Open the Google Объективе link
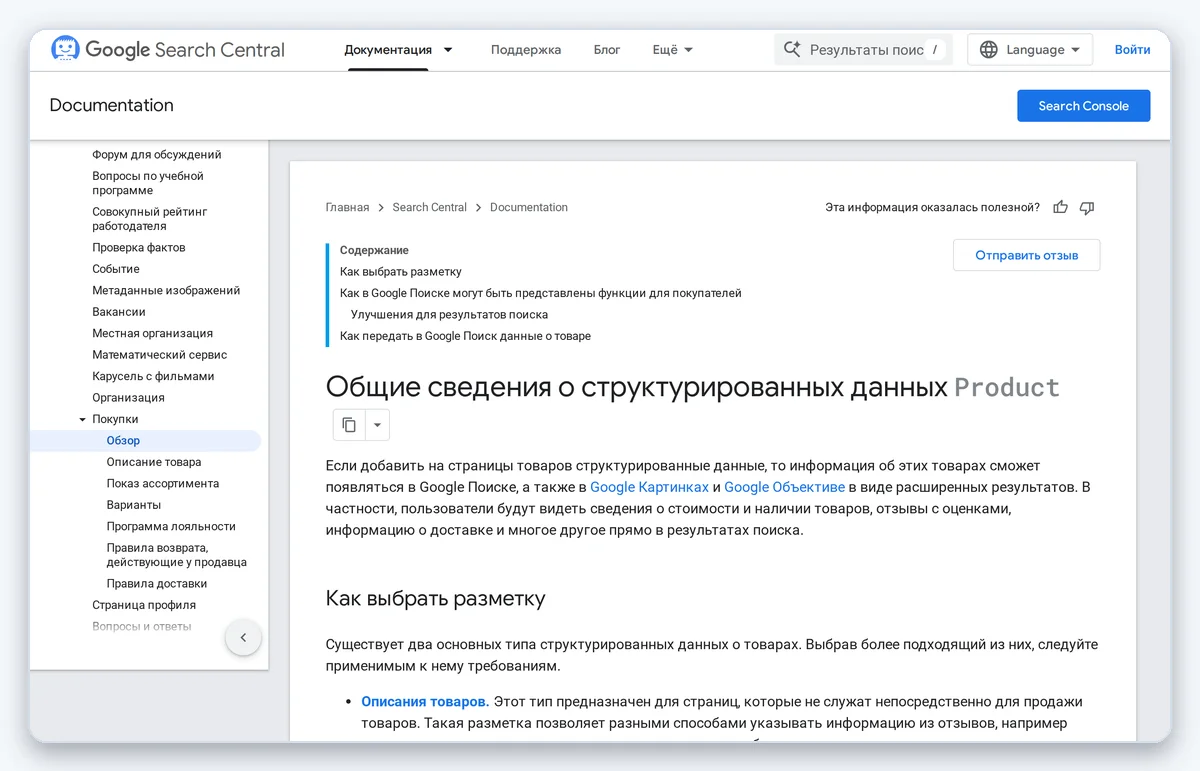Screen dimensions: 1200x771 point(784,487)
